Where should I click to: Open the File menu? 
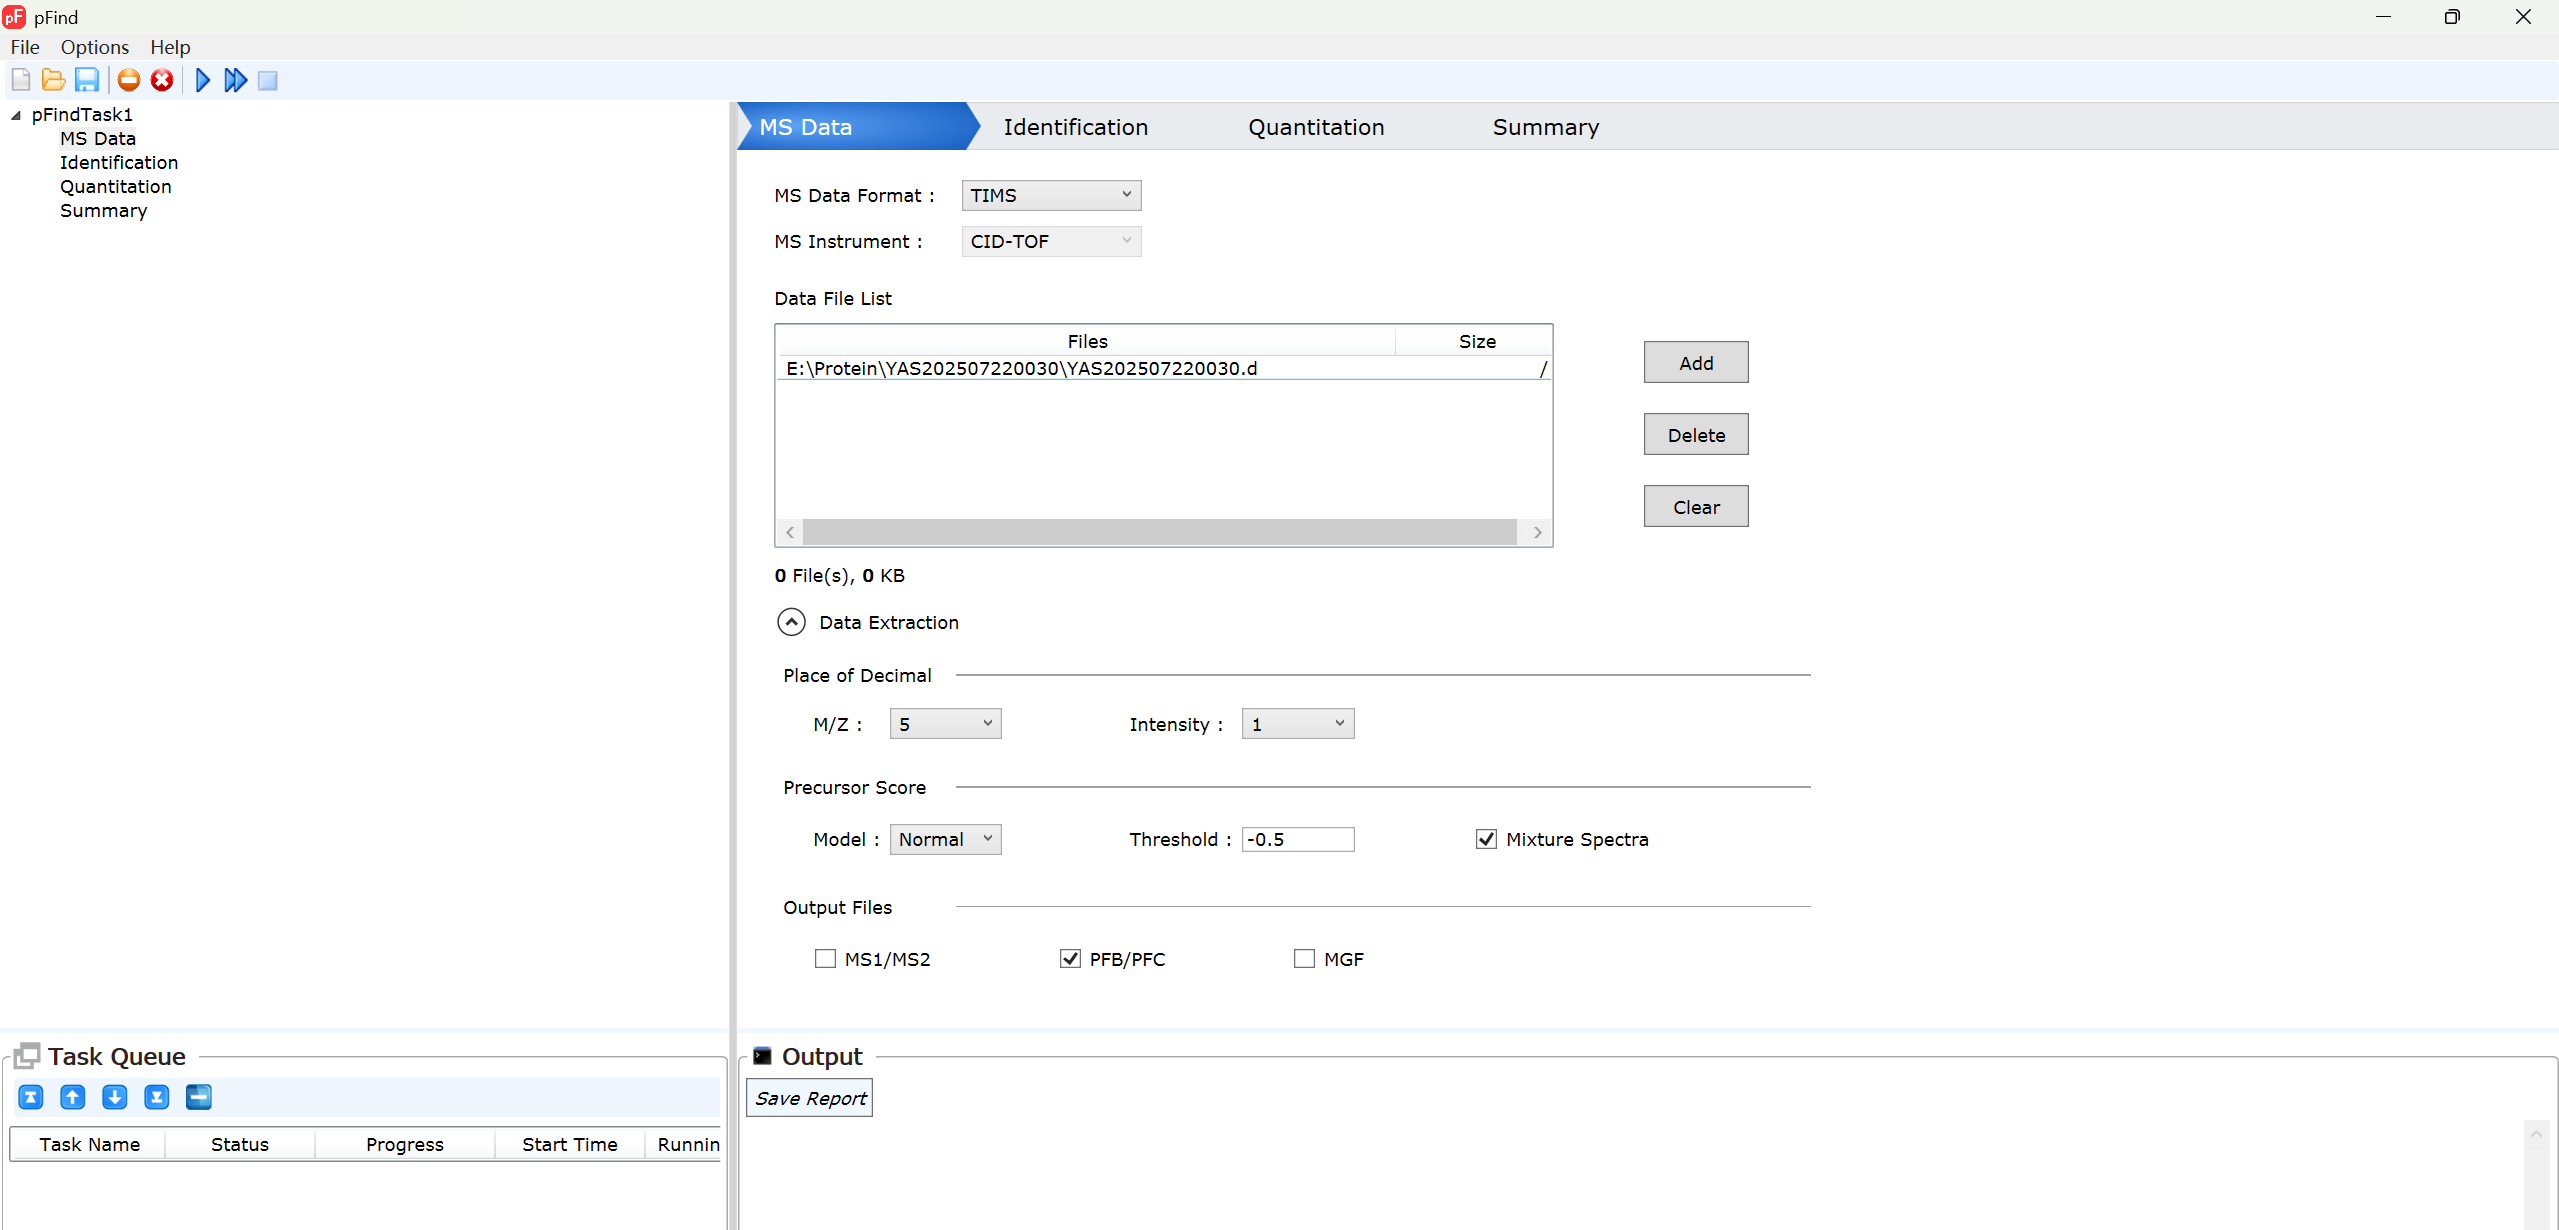25,47
